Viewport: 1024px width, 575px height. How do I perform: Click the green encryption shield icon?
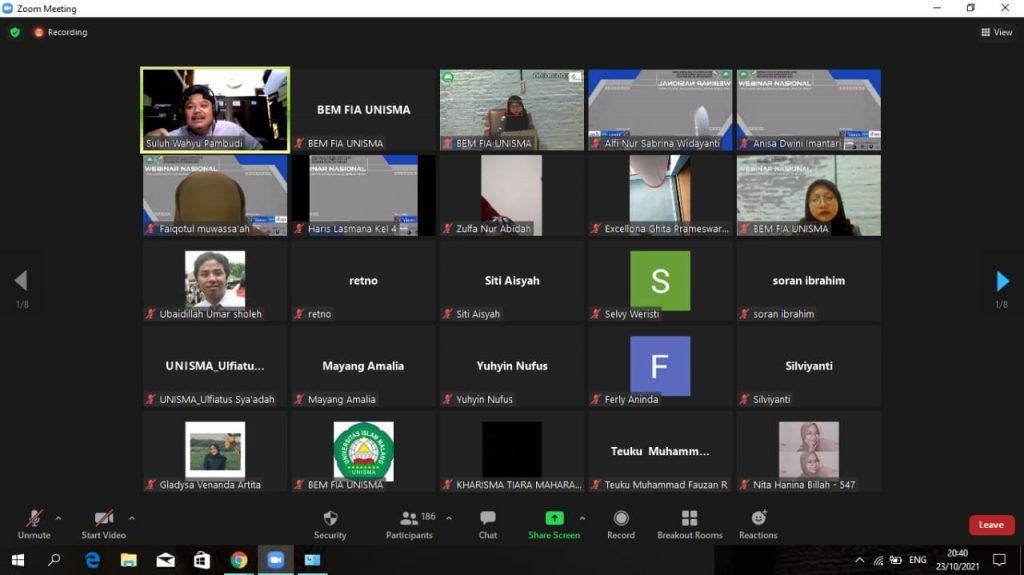pos(15,32)
